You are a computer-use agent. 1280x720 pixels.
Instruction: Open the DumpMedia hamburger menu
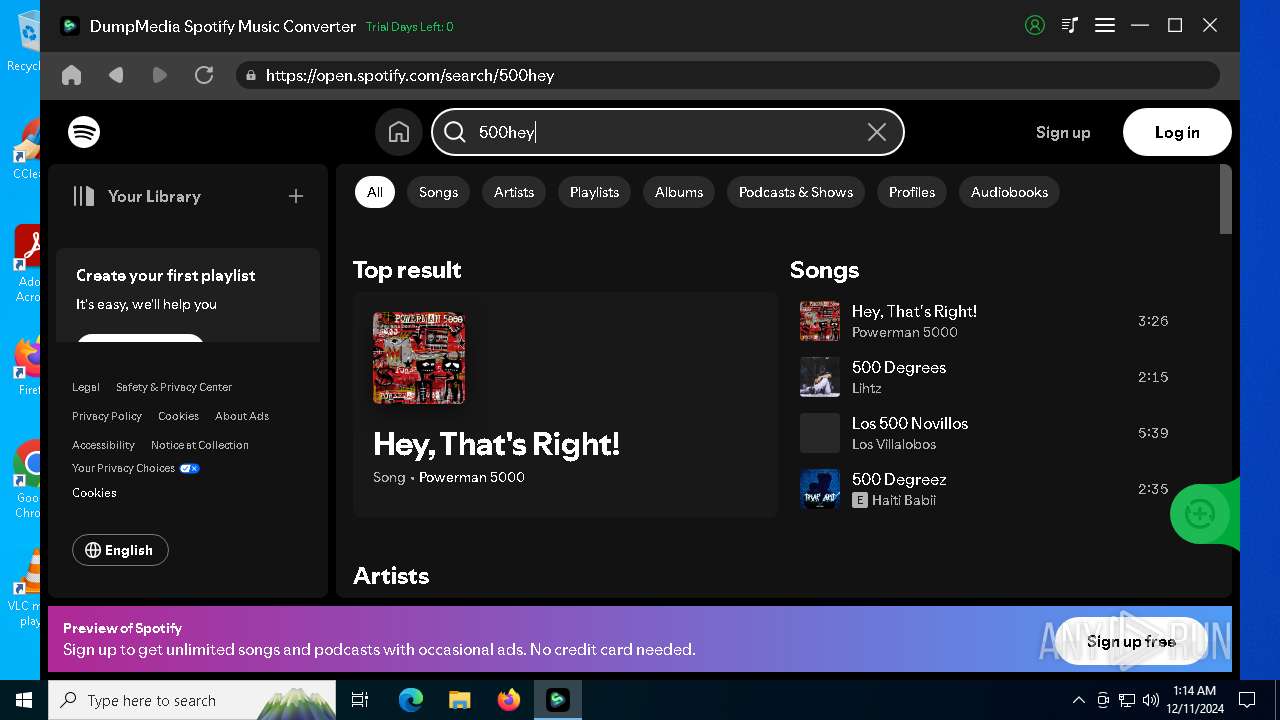pyautogui.click(x=1105, y=26)
